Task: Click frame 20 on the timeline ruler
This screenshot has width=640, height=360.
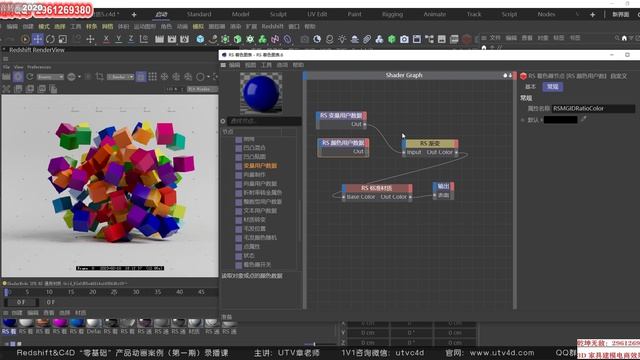Action: [x=92, y=292]
